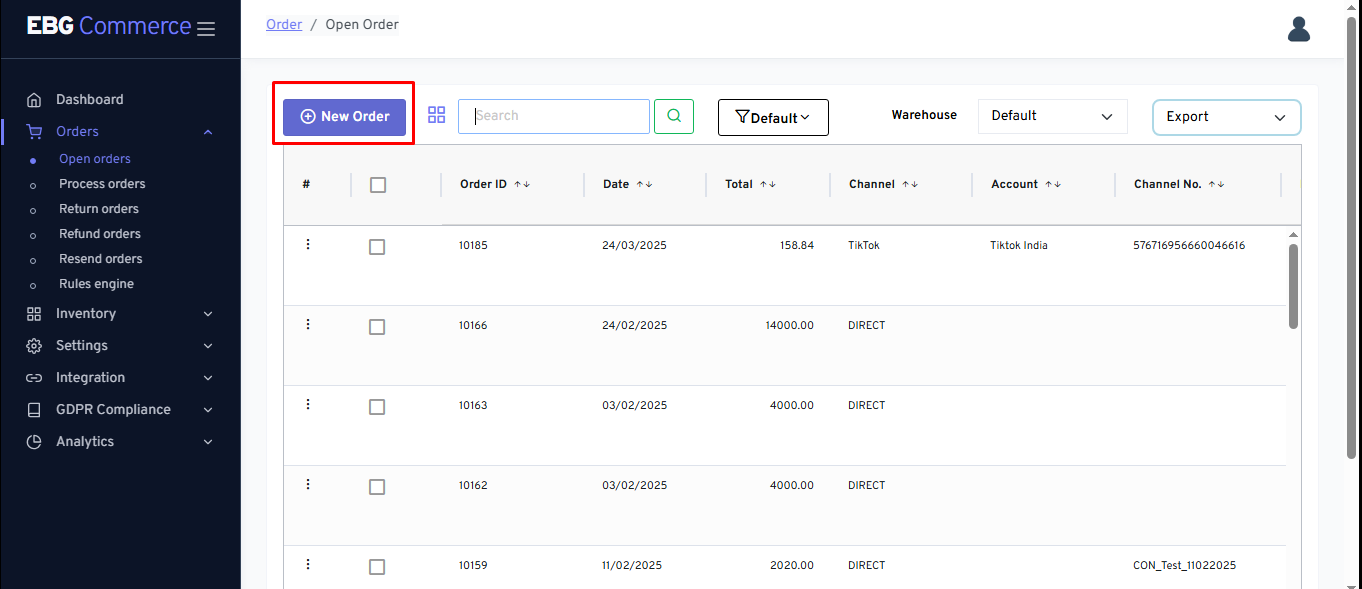Open three-dot menu for order 10163
Image resolution: width=1362 pixels, height=589 pixels.
(308, 405)
